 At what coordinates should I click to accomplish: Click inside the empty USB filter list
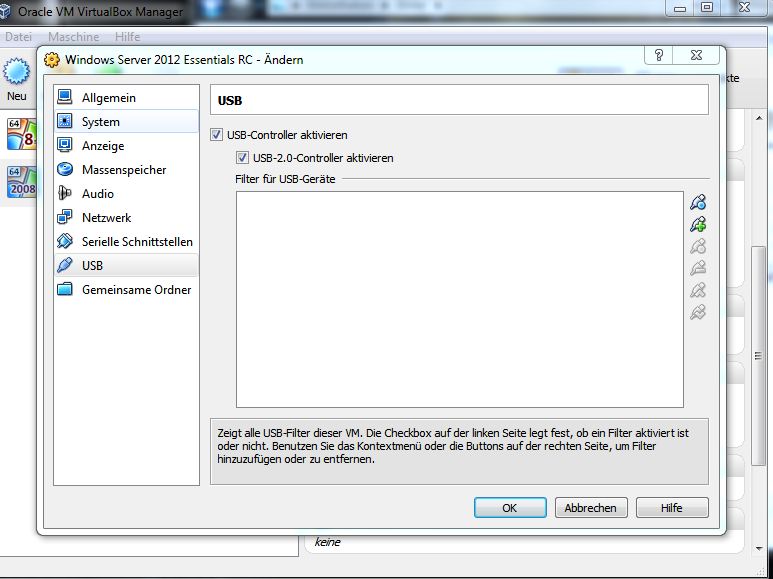(x=459, y=299)
